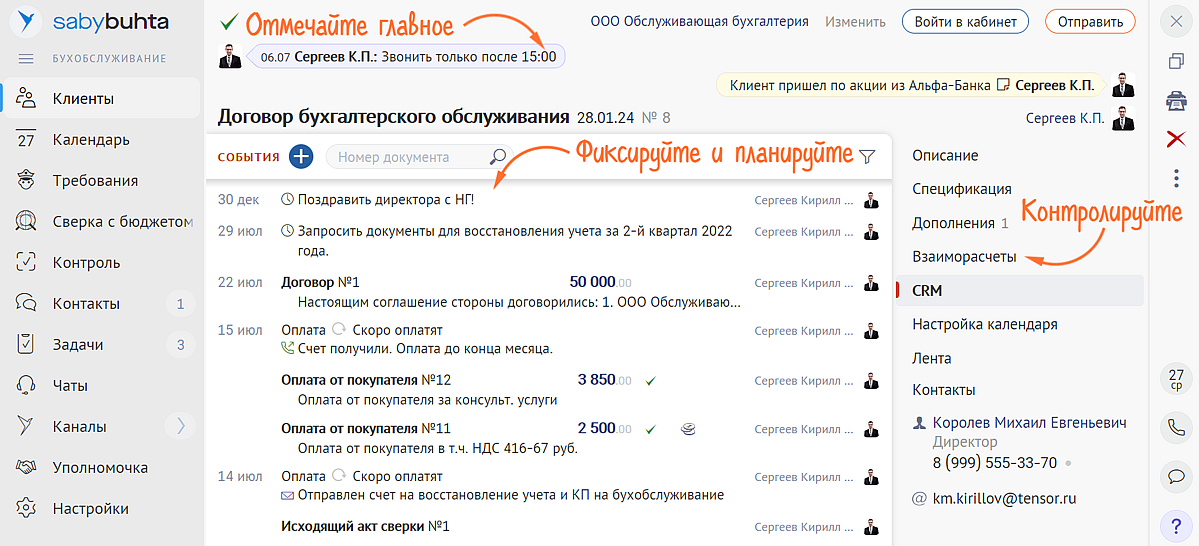The image size is (1199, 546).
Task: Toggle the hamburger menu to collapse the sidebar
Action: (26, 59)
